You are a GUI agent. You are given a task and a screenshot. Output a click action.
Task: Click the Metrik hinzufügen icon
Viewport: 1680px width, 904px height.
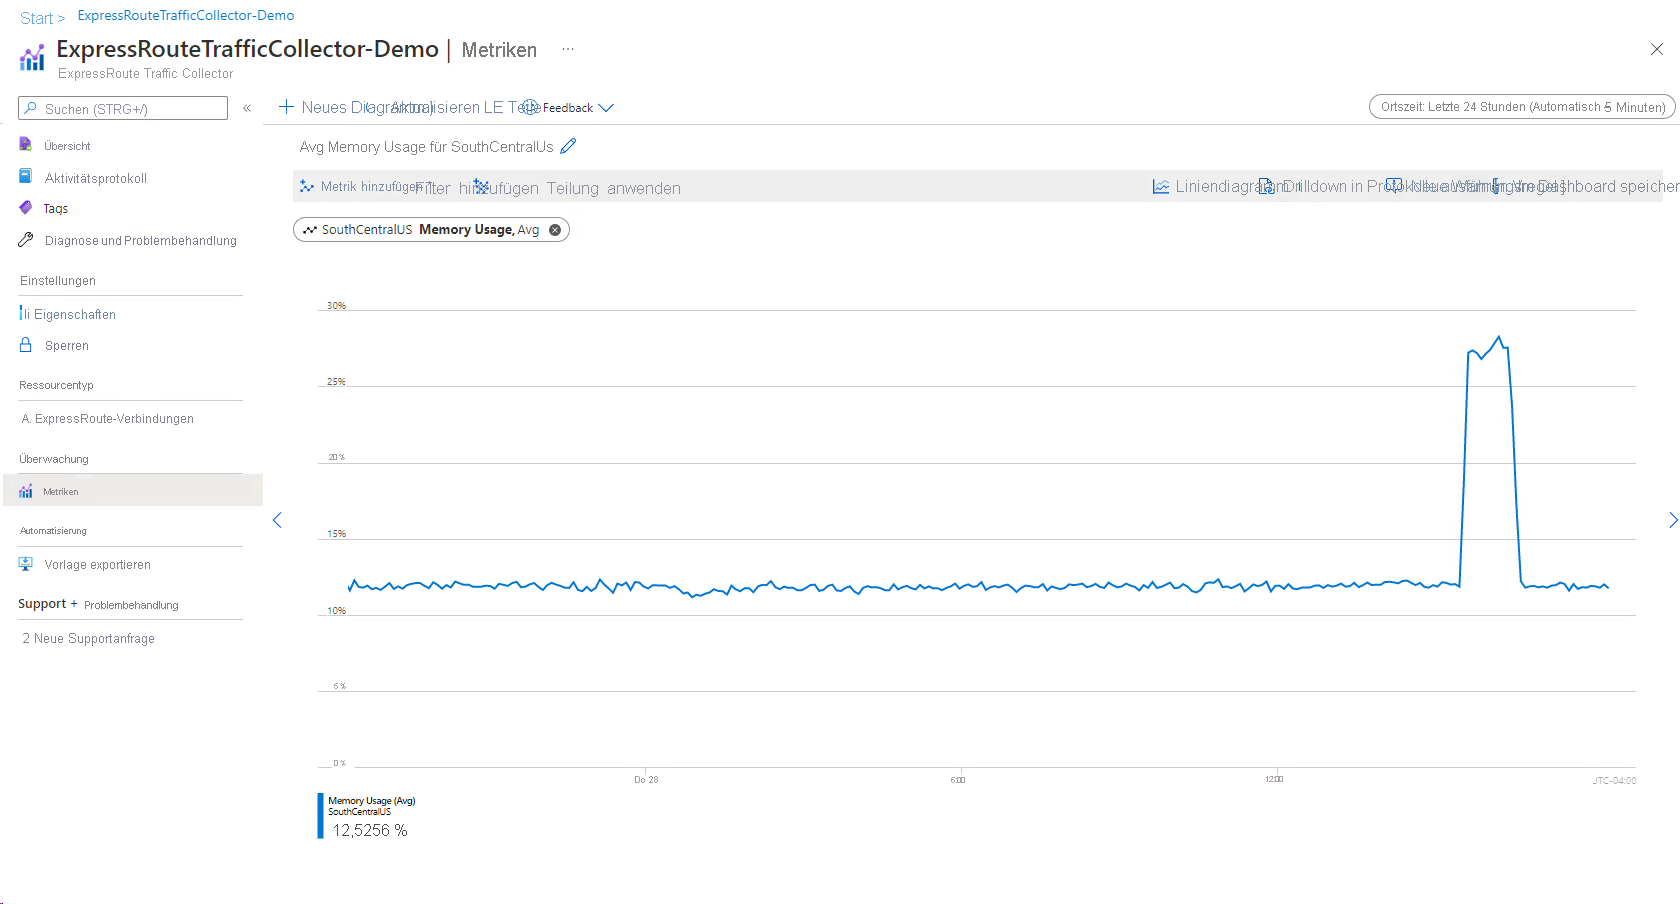pos(307,187)
